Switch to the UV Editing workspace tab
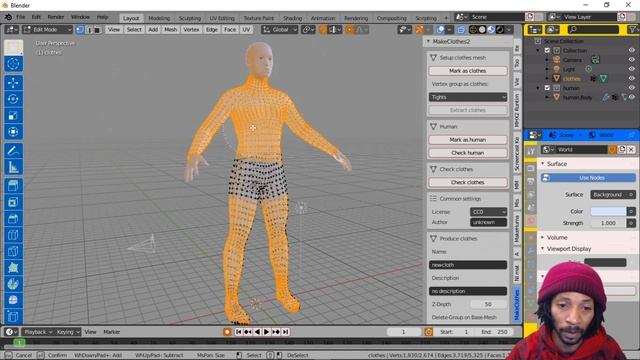 tap(222, 18)
